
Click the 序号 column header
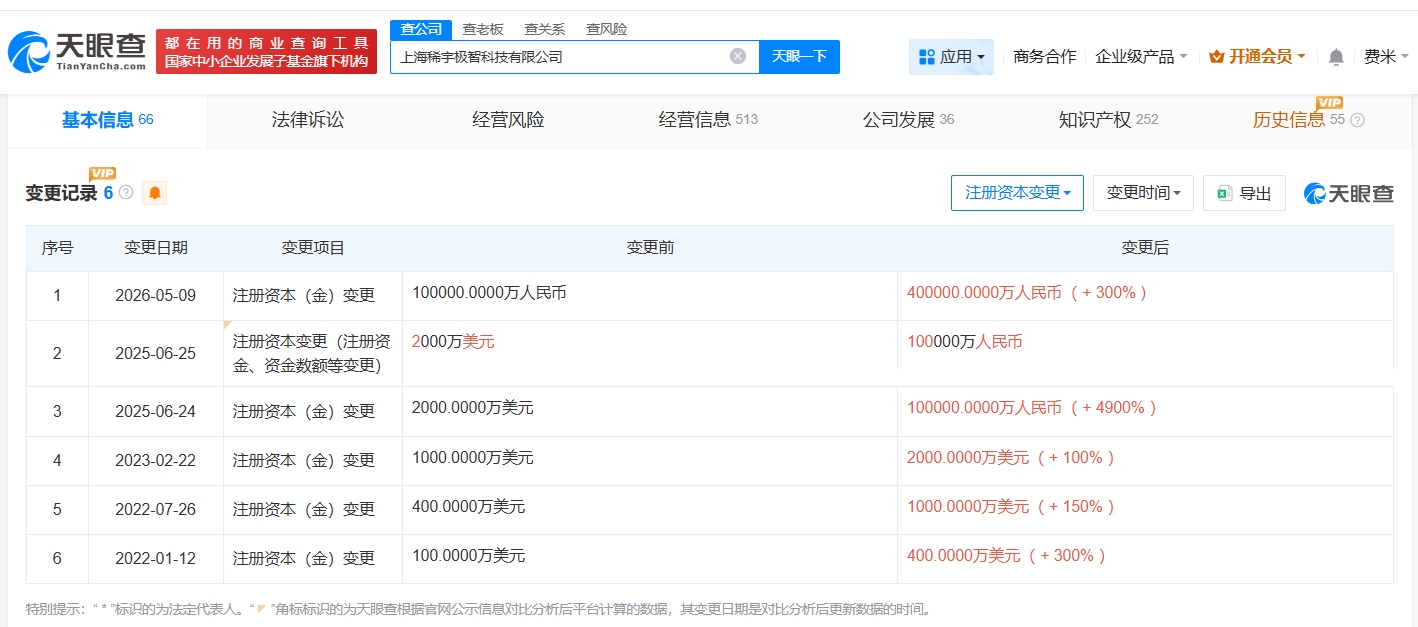(x=57, y=248)
